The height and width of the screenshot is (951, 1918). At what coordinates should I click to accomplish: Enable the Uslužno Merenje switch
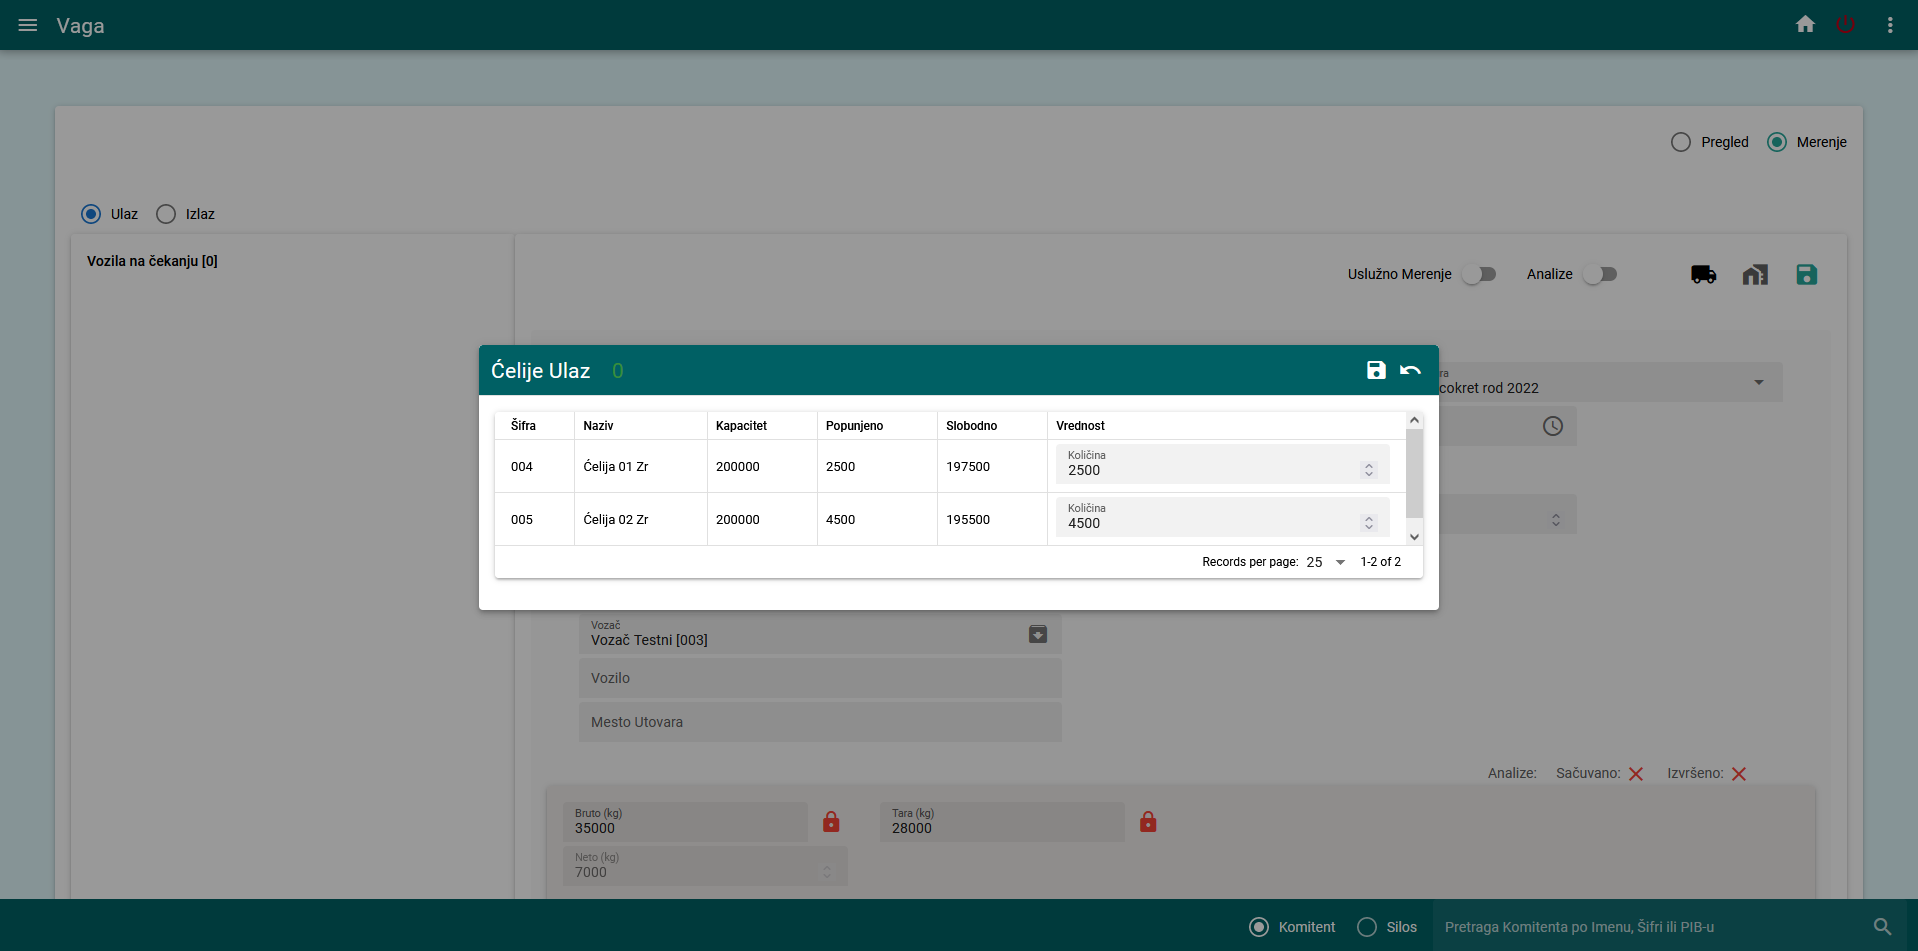click(x=1479, y=274)
